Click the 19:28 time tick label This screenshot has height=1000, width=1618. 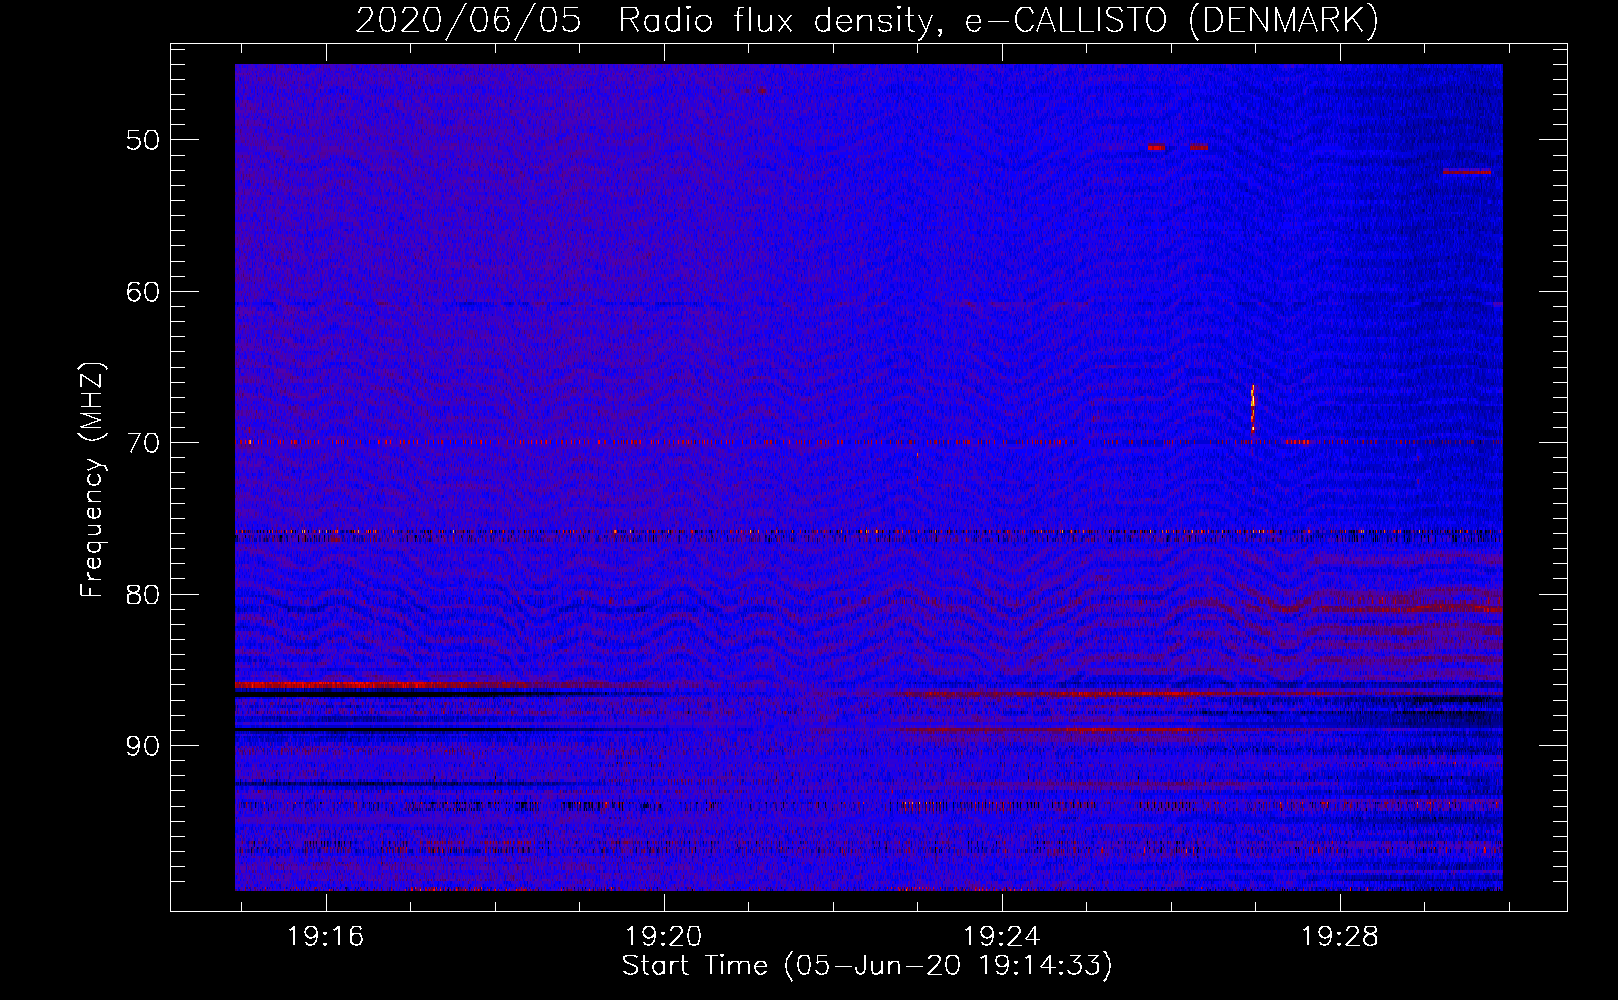[1339, 937]
